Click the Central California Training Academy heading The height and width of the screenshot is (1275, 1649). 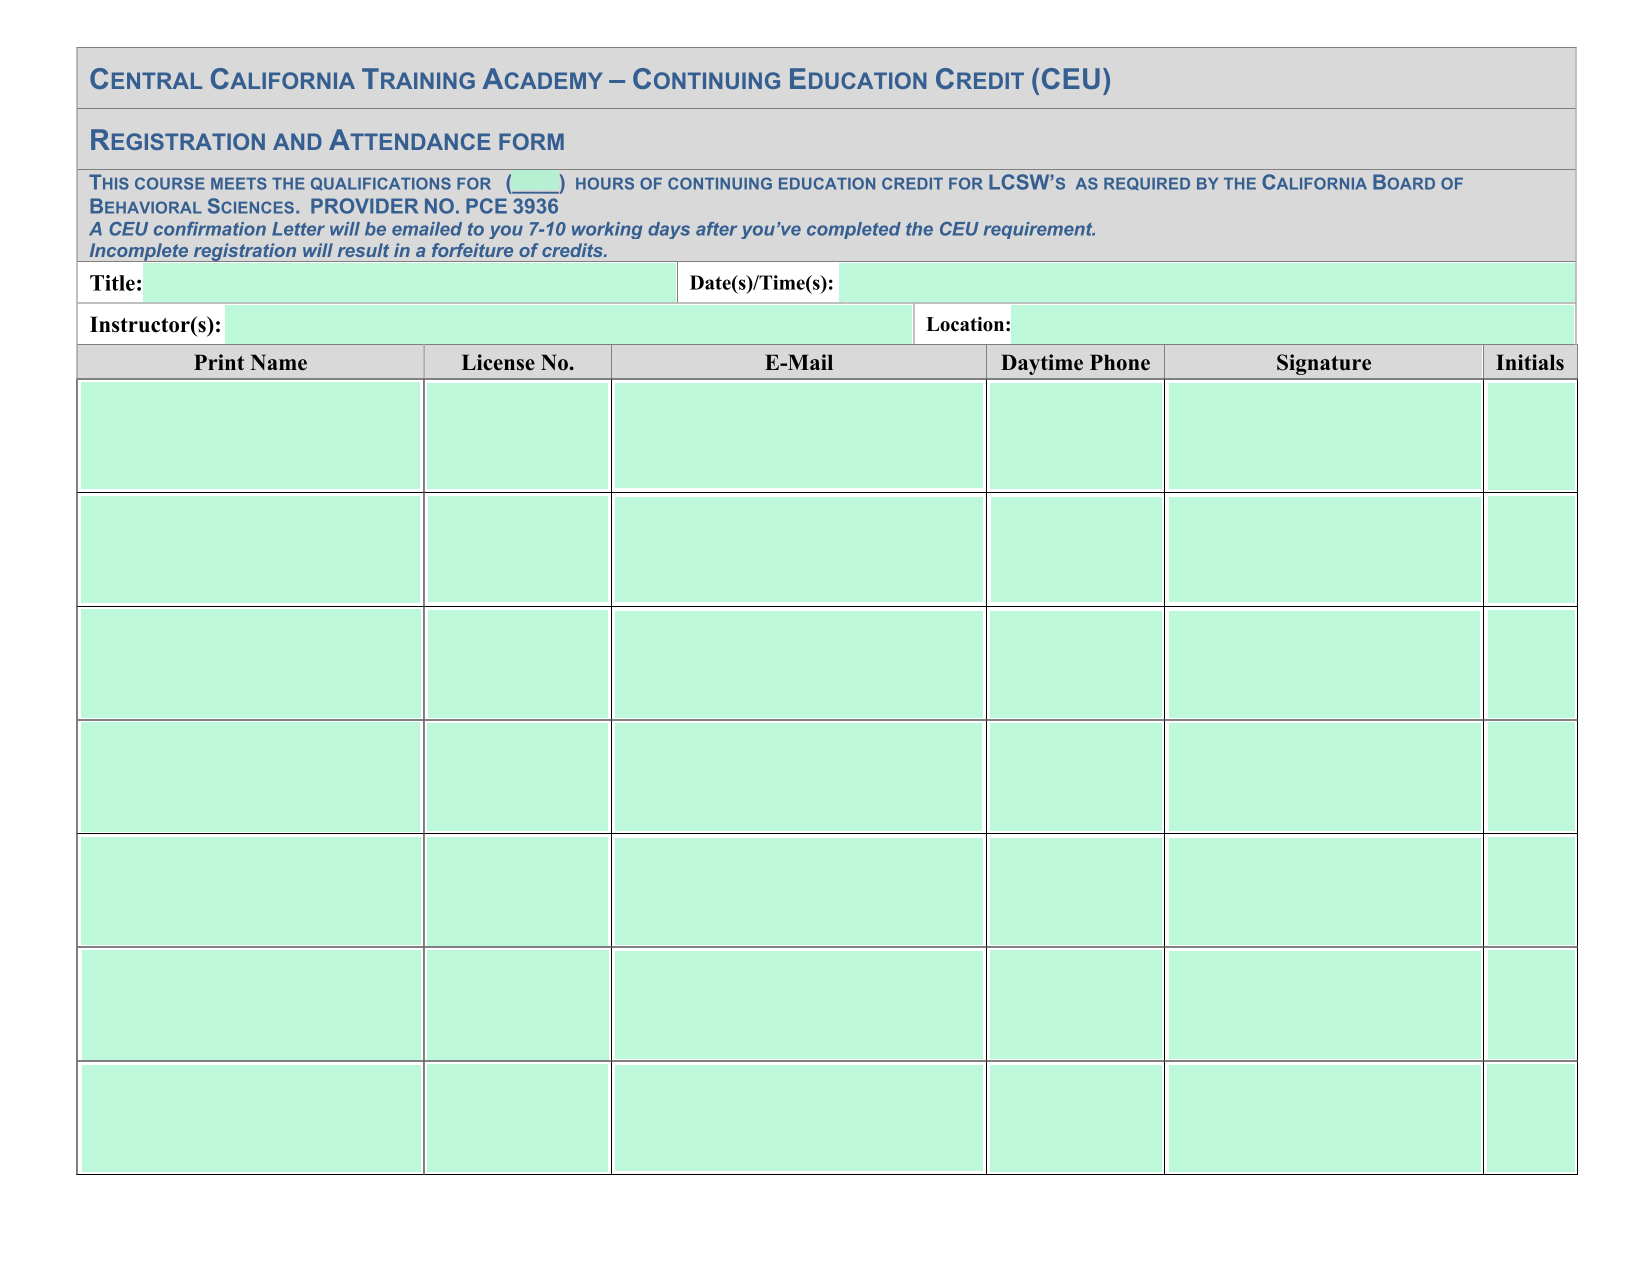coord(600,79)
